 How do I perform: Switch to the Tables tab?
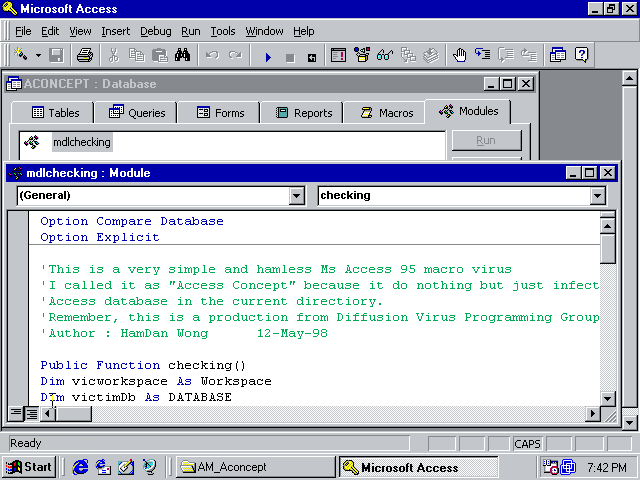click(53, 113)
